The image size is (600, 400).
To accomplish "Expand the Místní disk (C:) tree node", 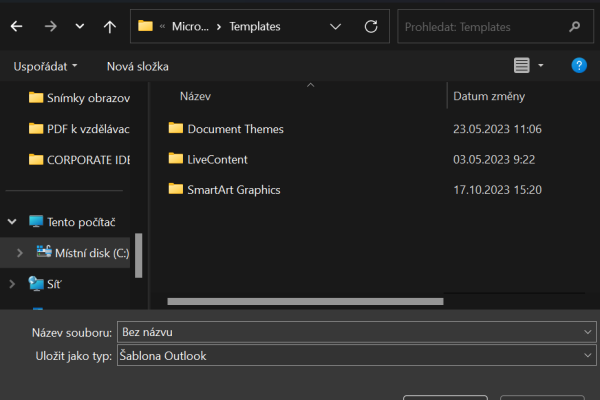I will coord(19,254).
